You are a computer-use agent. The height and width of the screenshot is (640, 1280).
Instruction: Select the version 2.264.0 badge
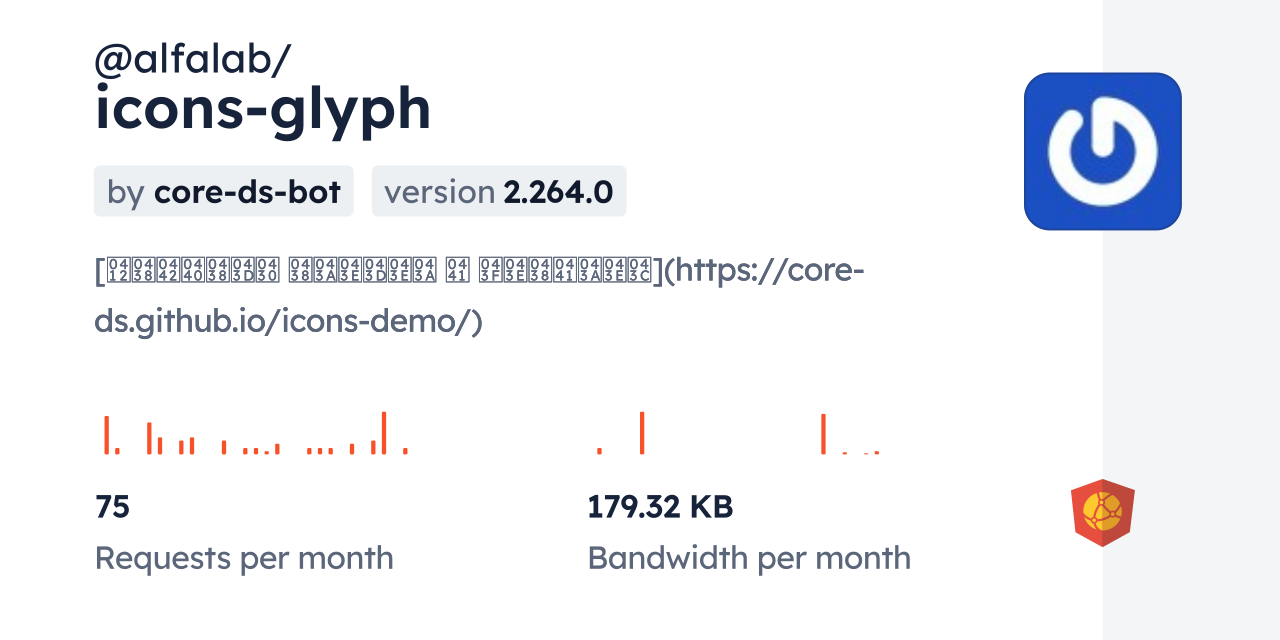click(499, 191)
